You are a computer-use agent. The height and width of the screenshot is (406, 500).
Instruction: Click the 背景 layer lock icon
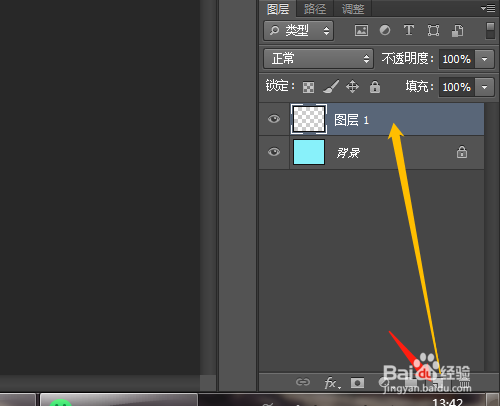coord(462,152)
